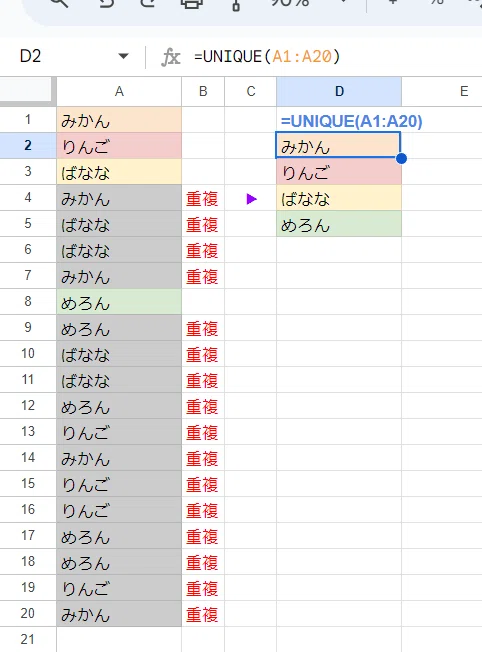
Task: Click the formula bar with =UNIQUE(A1:A20)
Action: pos(267,56)
